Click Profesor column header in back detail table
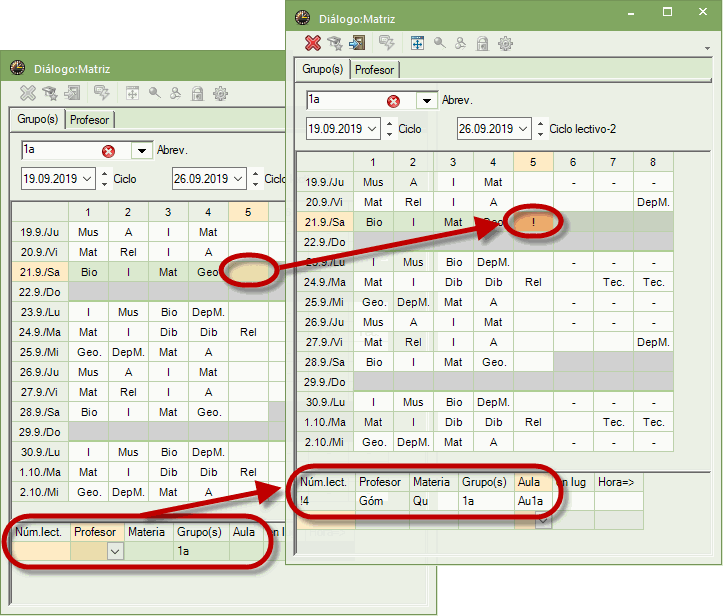723x616 pixels. [95, 532]
